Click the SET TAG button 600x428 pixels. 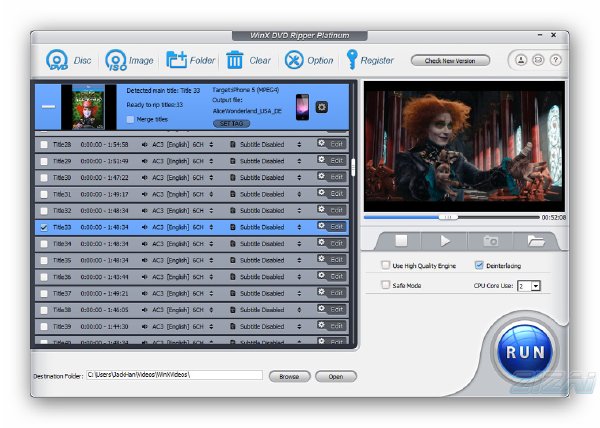(232, 124)
